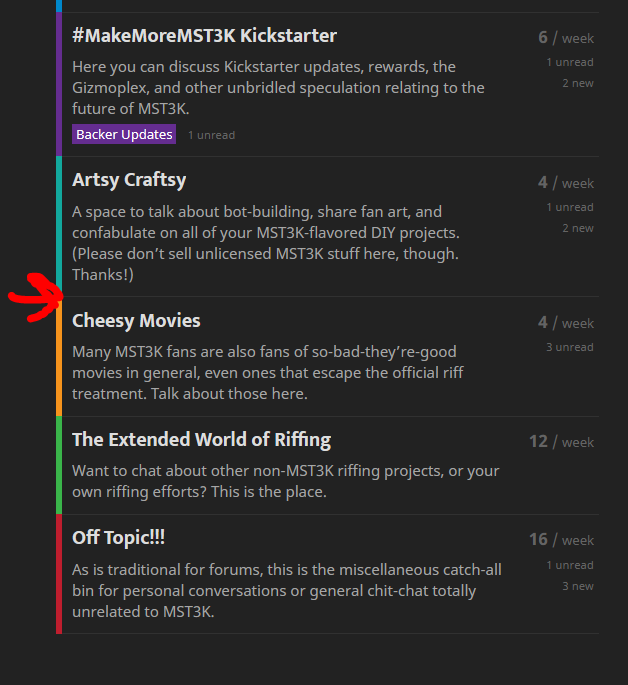Click '1 unread' in Artsy Craftsy row
The height and width of the screenshot is (685, 628).
[x=570, y=207]
